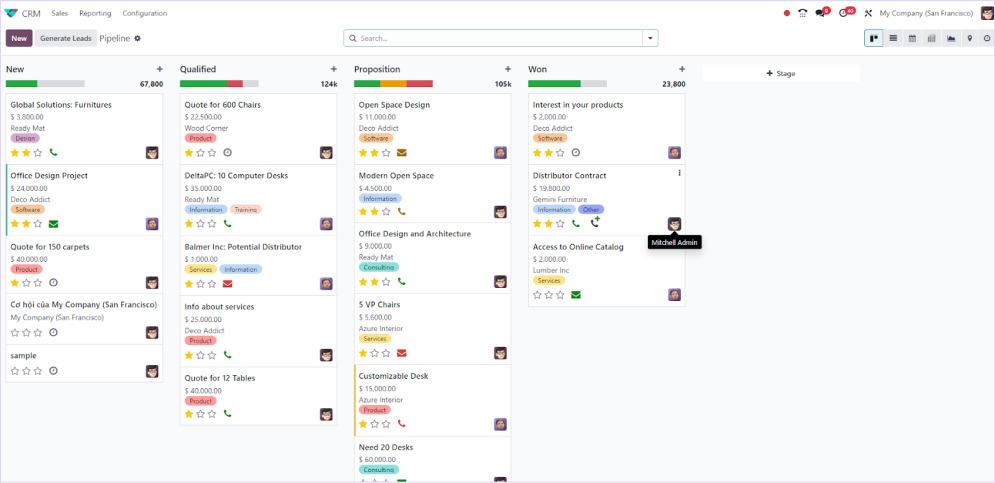The width and height of the screenshot is (995, 483).
Task: Set second priority star on Info about services
Action: (x=201, y=355)
